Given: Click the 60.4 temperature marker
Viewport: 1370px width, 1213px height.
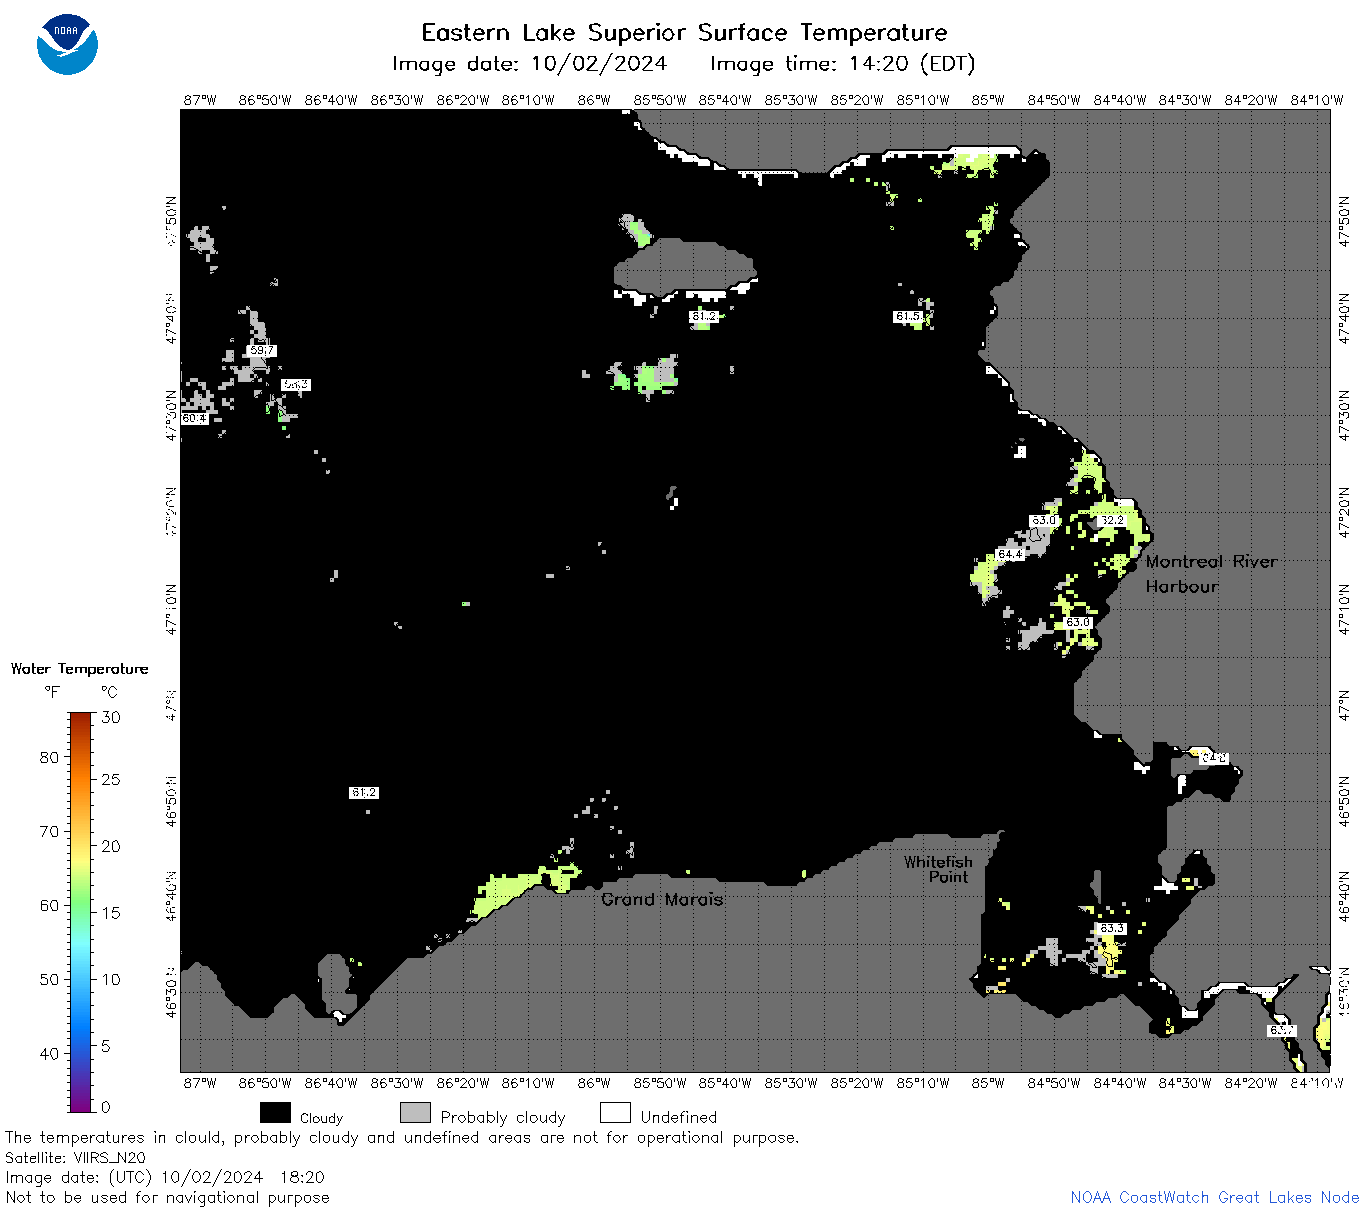Looking at the screenshot, I should point(195,418).
